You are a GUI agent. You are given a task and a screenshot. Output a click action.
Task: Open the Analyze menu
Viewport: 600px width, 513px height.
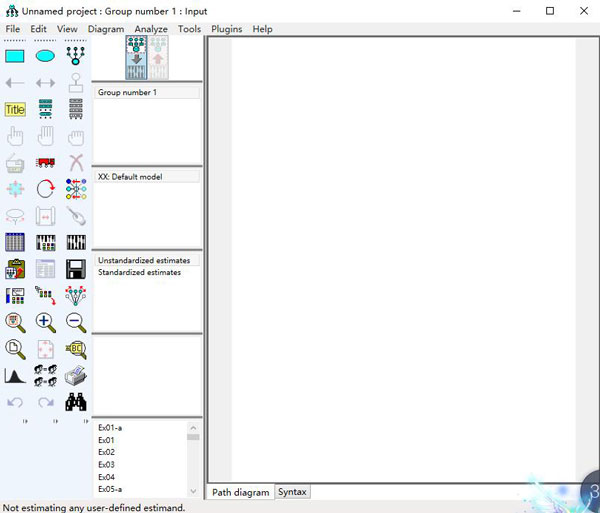click(x=151, y=29)
